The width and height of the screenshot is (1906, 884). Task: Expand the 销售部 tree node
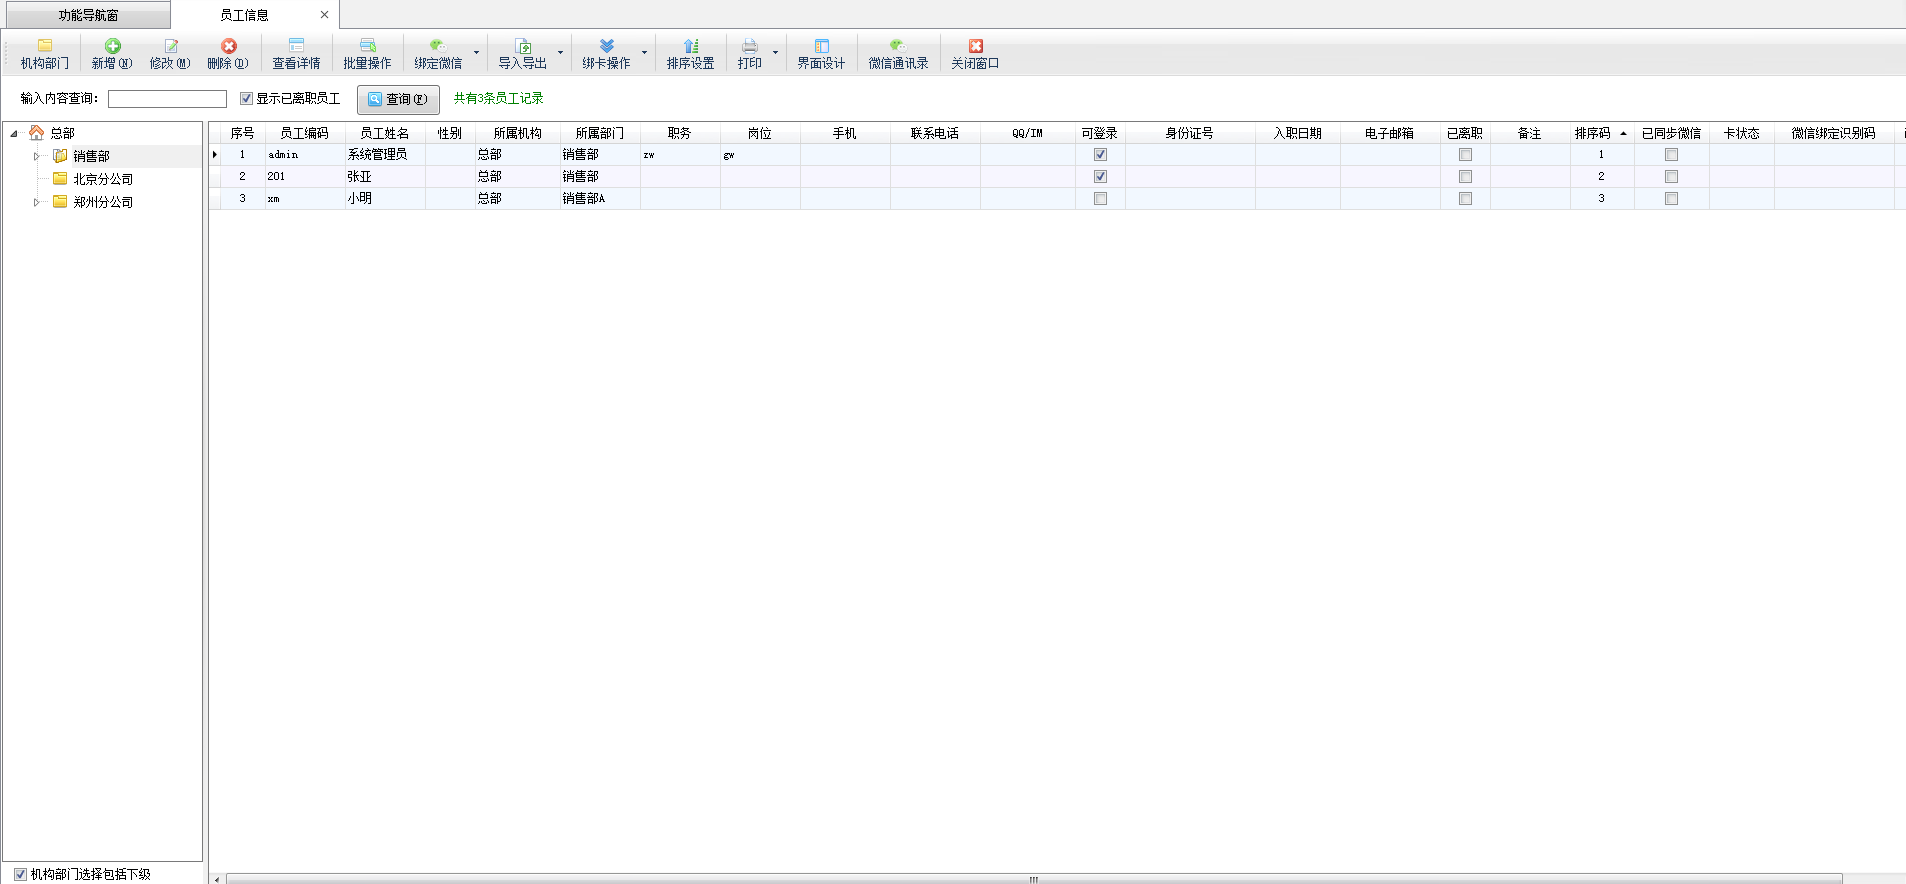(x=36, y=156)
